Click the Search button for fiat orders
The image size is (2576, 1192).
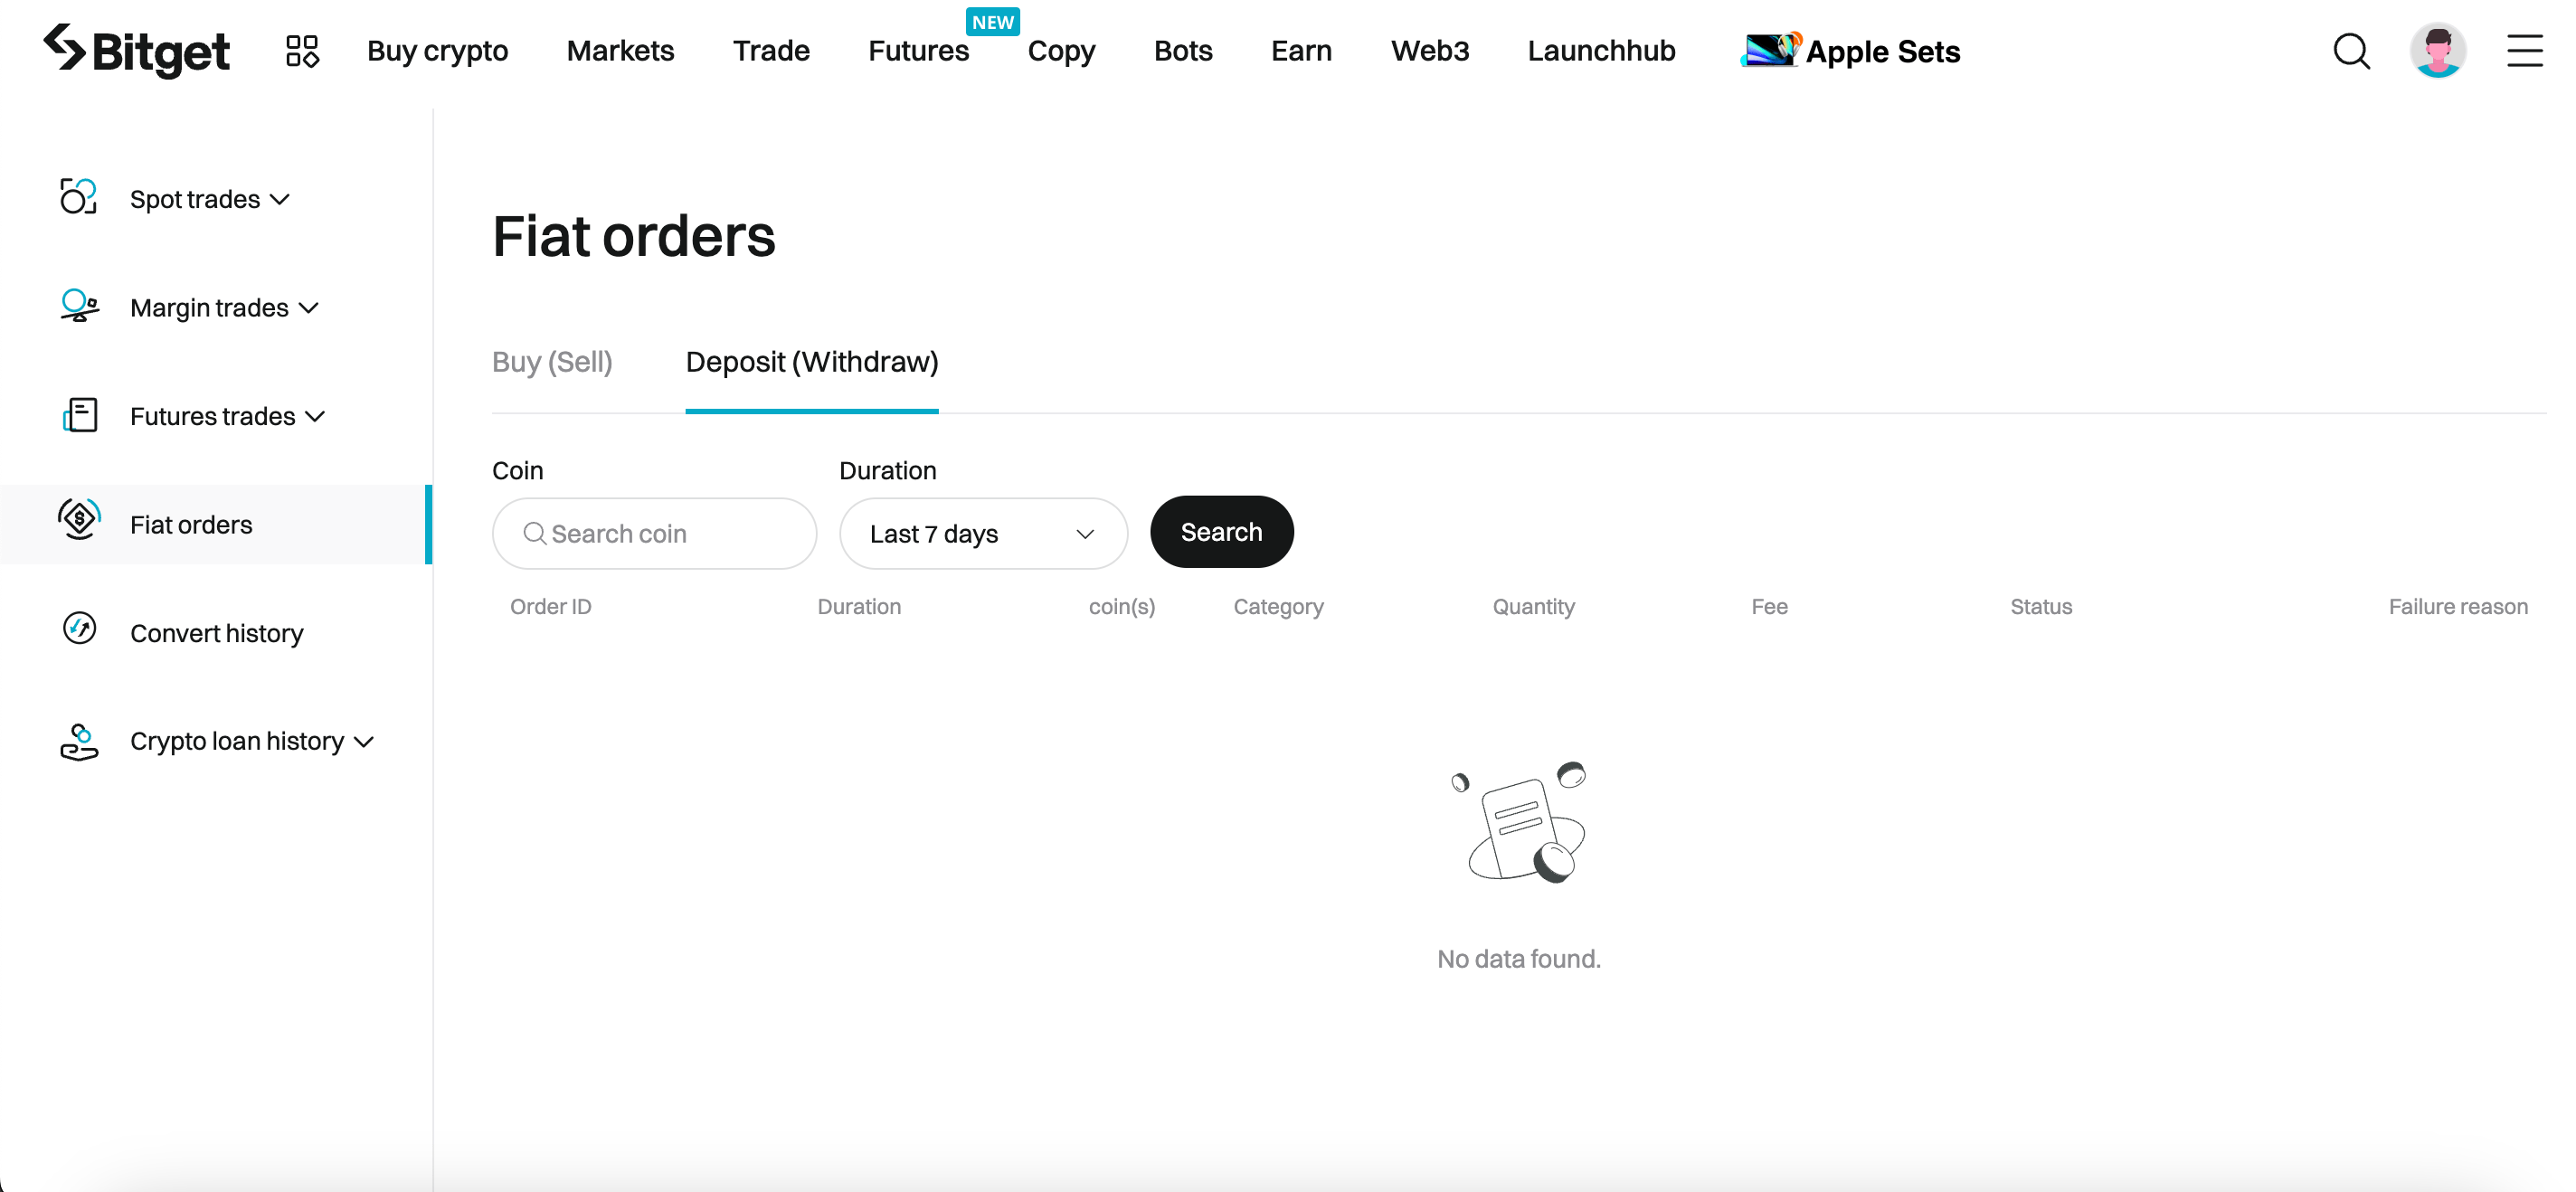point(1222,532)
